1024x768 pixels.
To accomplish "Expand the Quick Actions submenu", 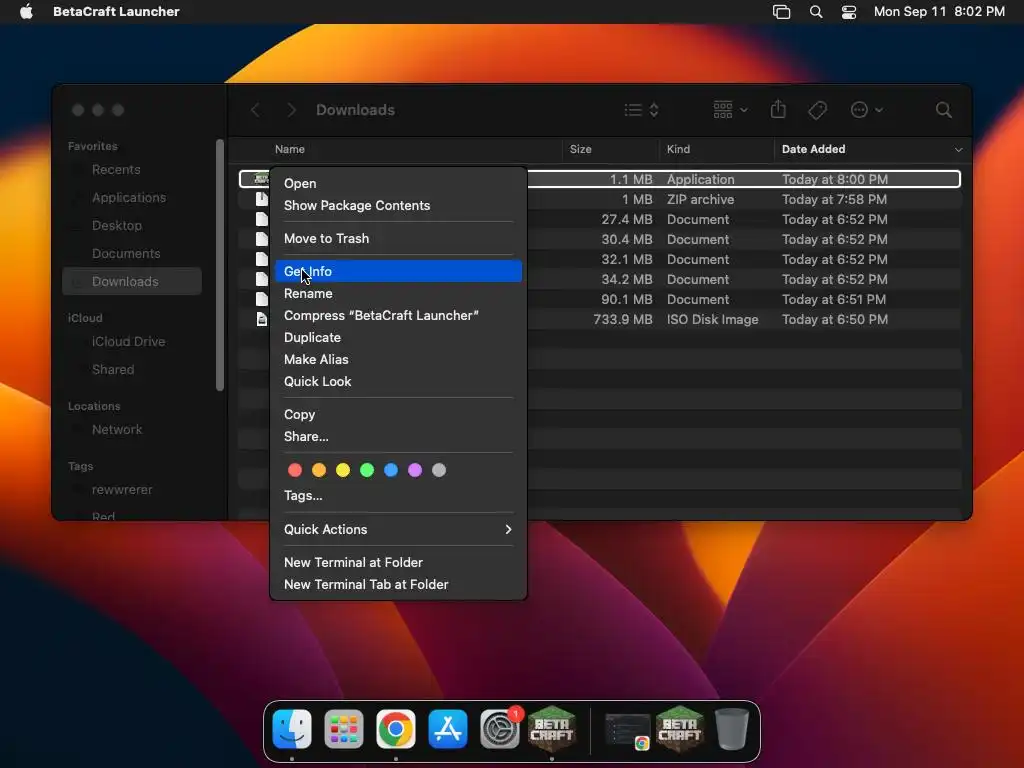I will tap(398, 529).
